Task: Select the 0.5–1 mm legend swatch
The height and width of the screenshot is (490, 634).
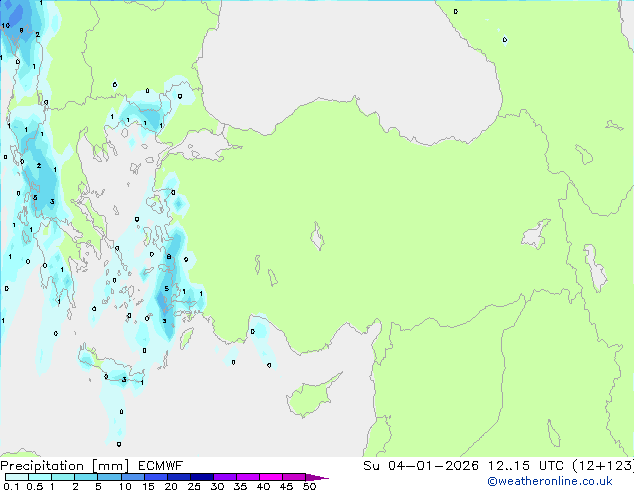Action: pyautogui.click(x=40, y=477)
